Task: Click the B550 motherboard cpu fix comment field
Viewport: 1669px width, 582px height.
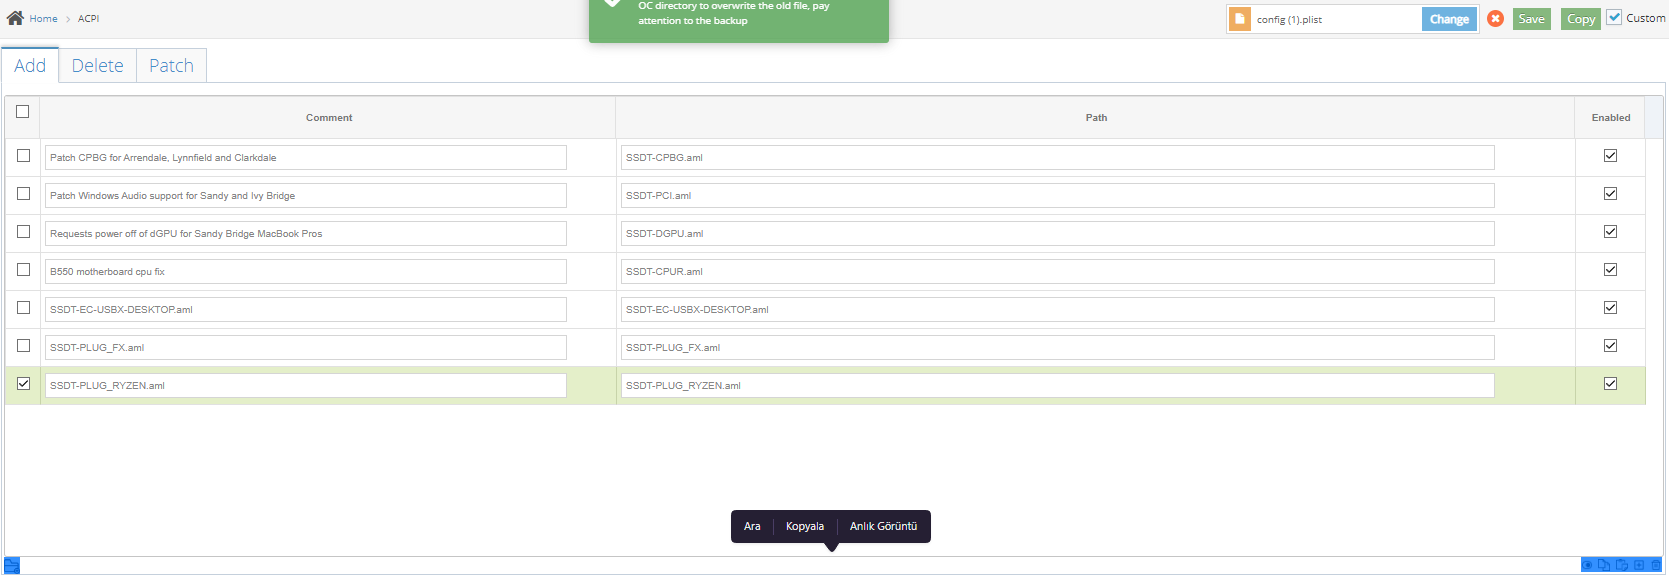Action: point(305,272)
